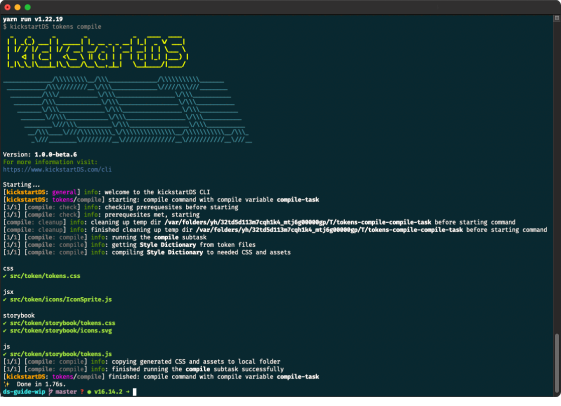Click file path 'src/token/icons/IconSprite.js'
The width and height of the screenshot is (561, 406).
(x=61, y=299)
